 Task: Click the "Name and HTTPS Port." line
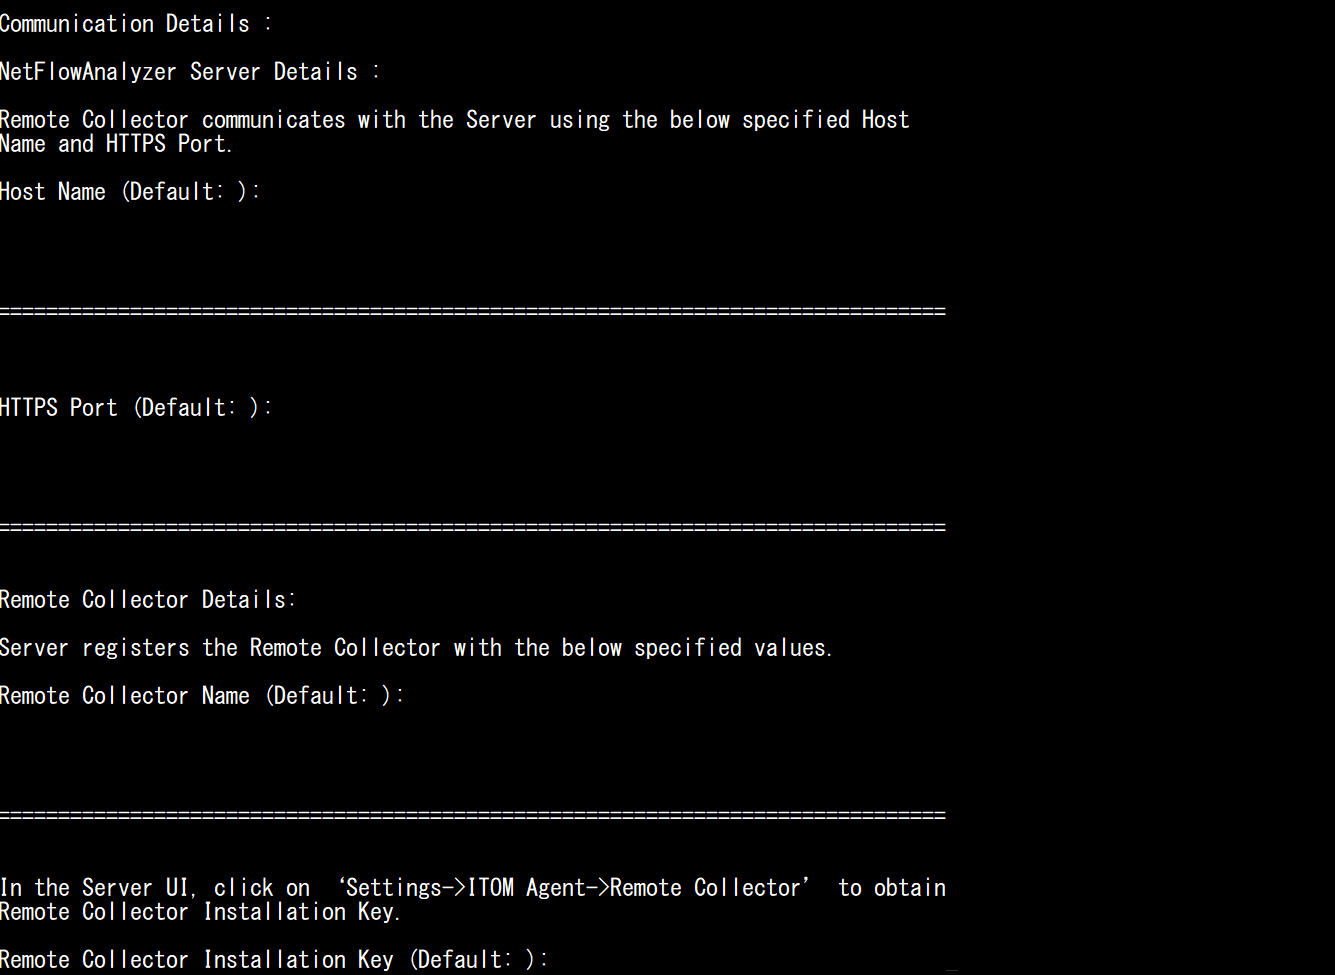pyautogui.click(x=116, y=144)
